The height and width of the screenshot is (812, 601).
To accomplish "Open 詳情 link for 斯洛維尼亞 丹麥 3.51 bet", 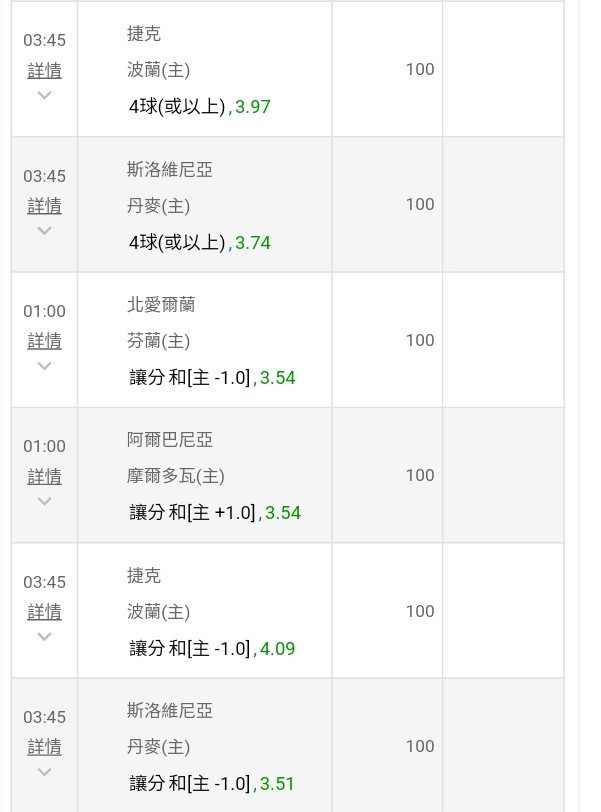I will point(45,747).
